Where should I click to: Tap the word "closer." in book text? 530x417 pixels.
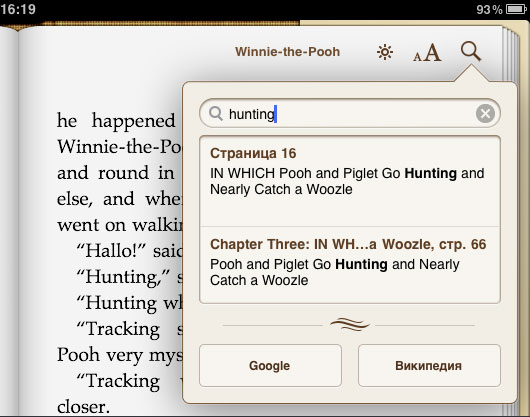point(83,407)
